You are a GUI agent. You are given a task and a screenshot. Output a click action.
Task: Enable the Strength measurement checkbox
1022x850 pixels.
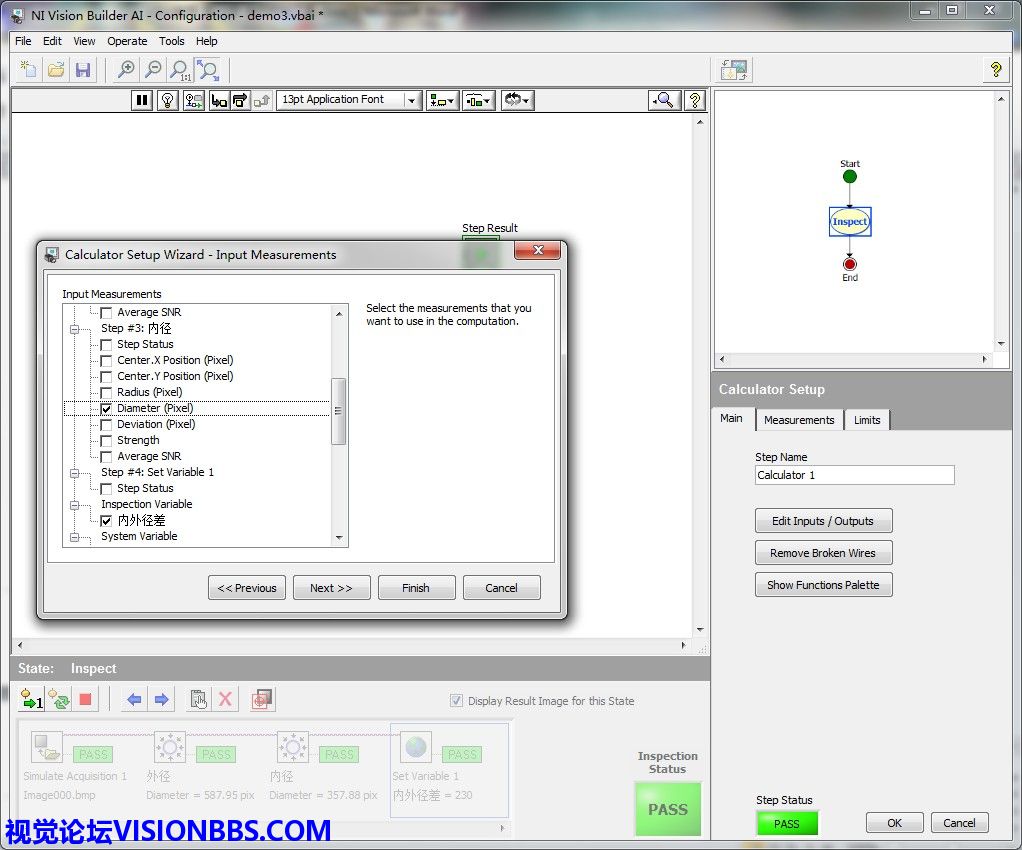coord(106,441)
